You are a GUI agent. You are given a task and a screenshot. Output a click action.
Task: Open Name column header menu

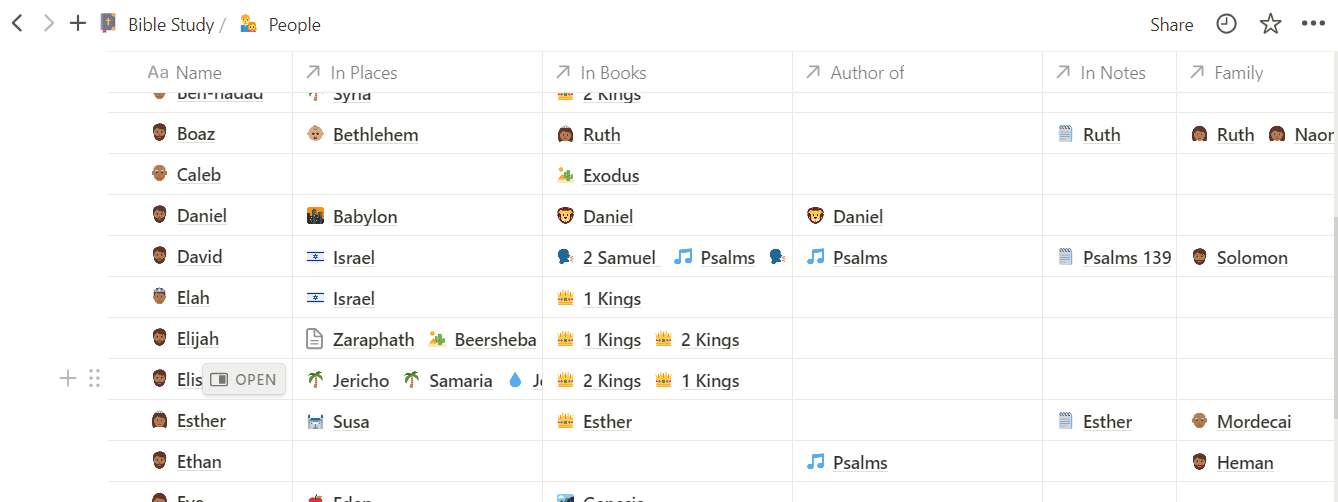point(200,72)
